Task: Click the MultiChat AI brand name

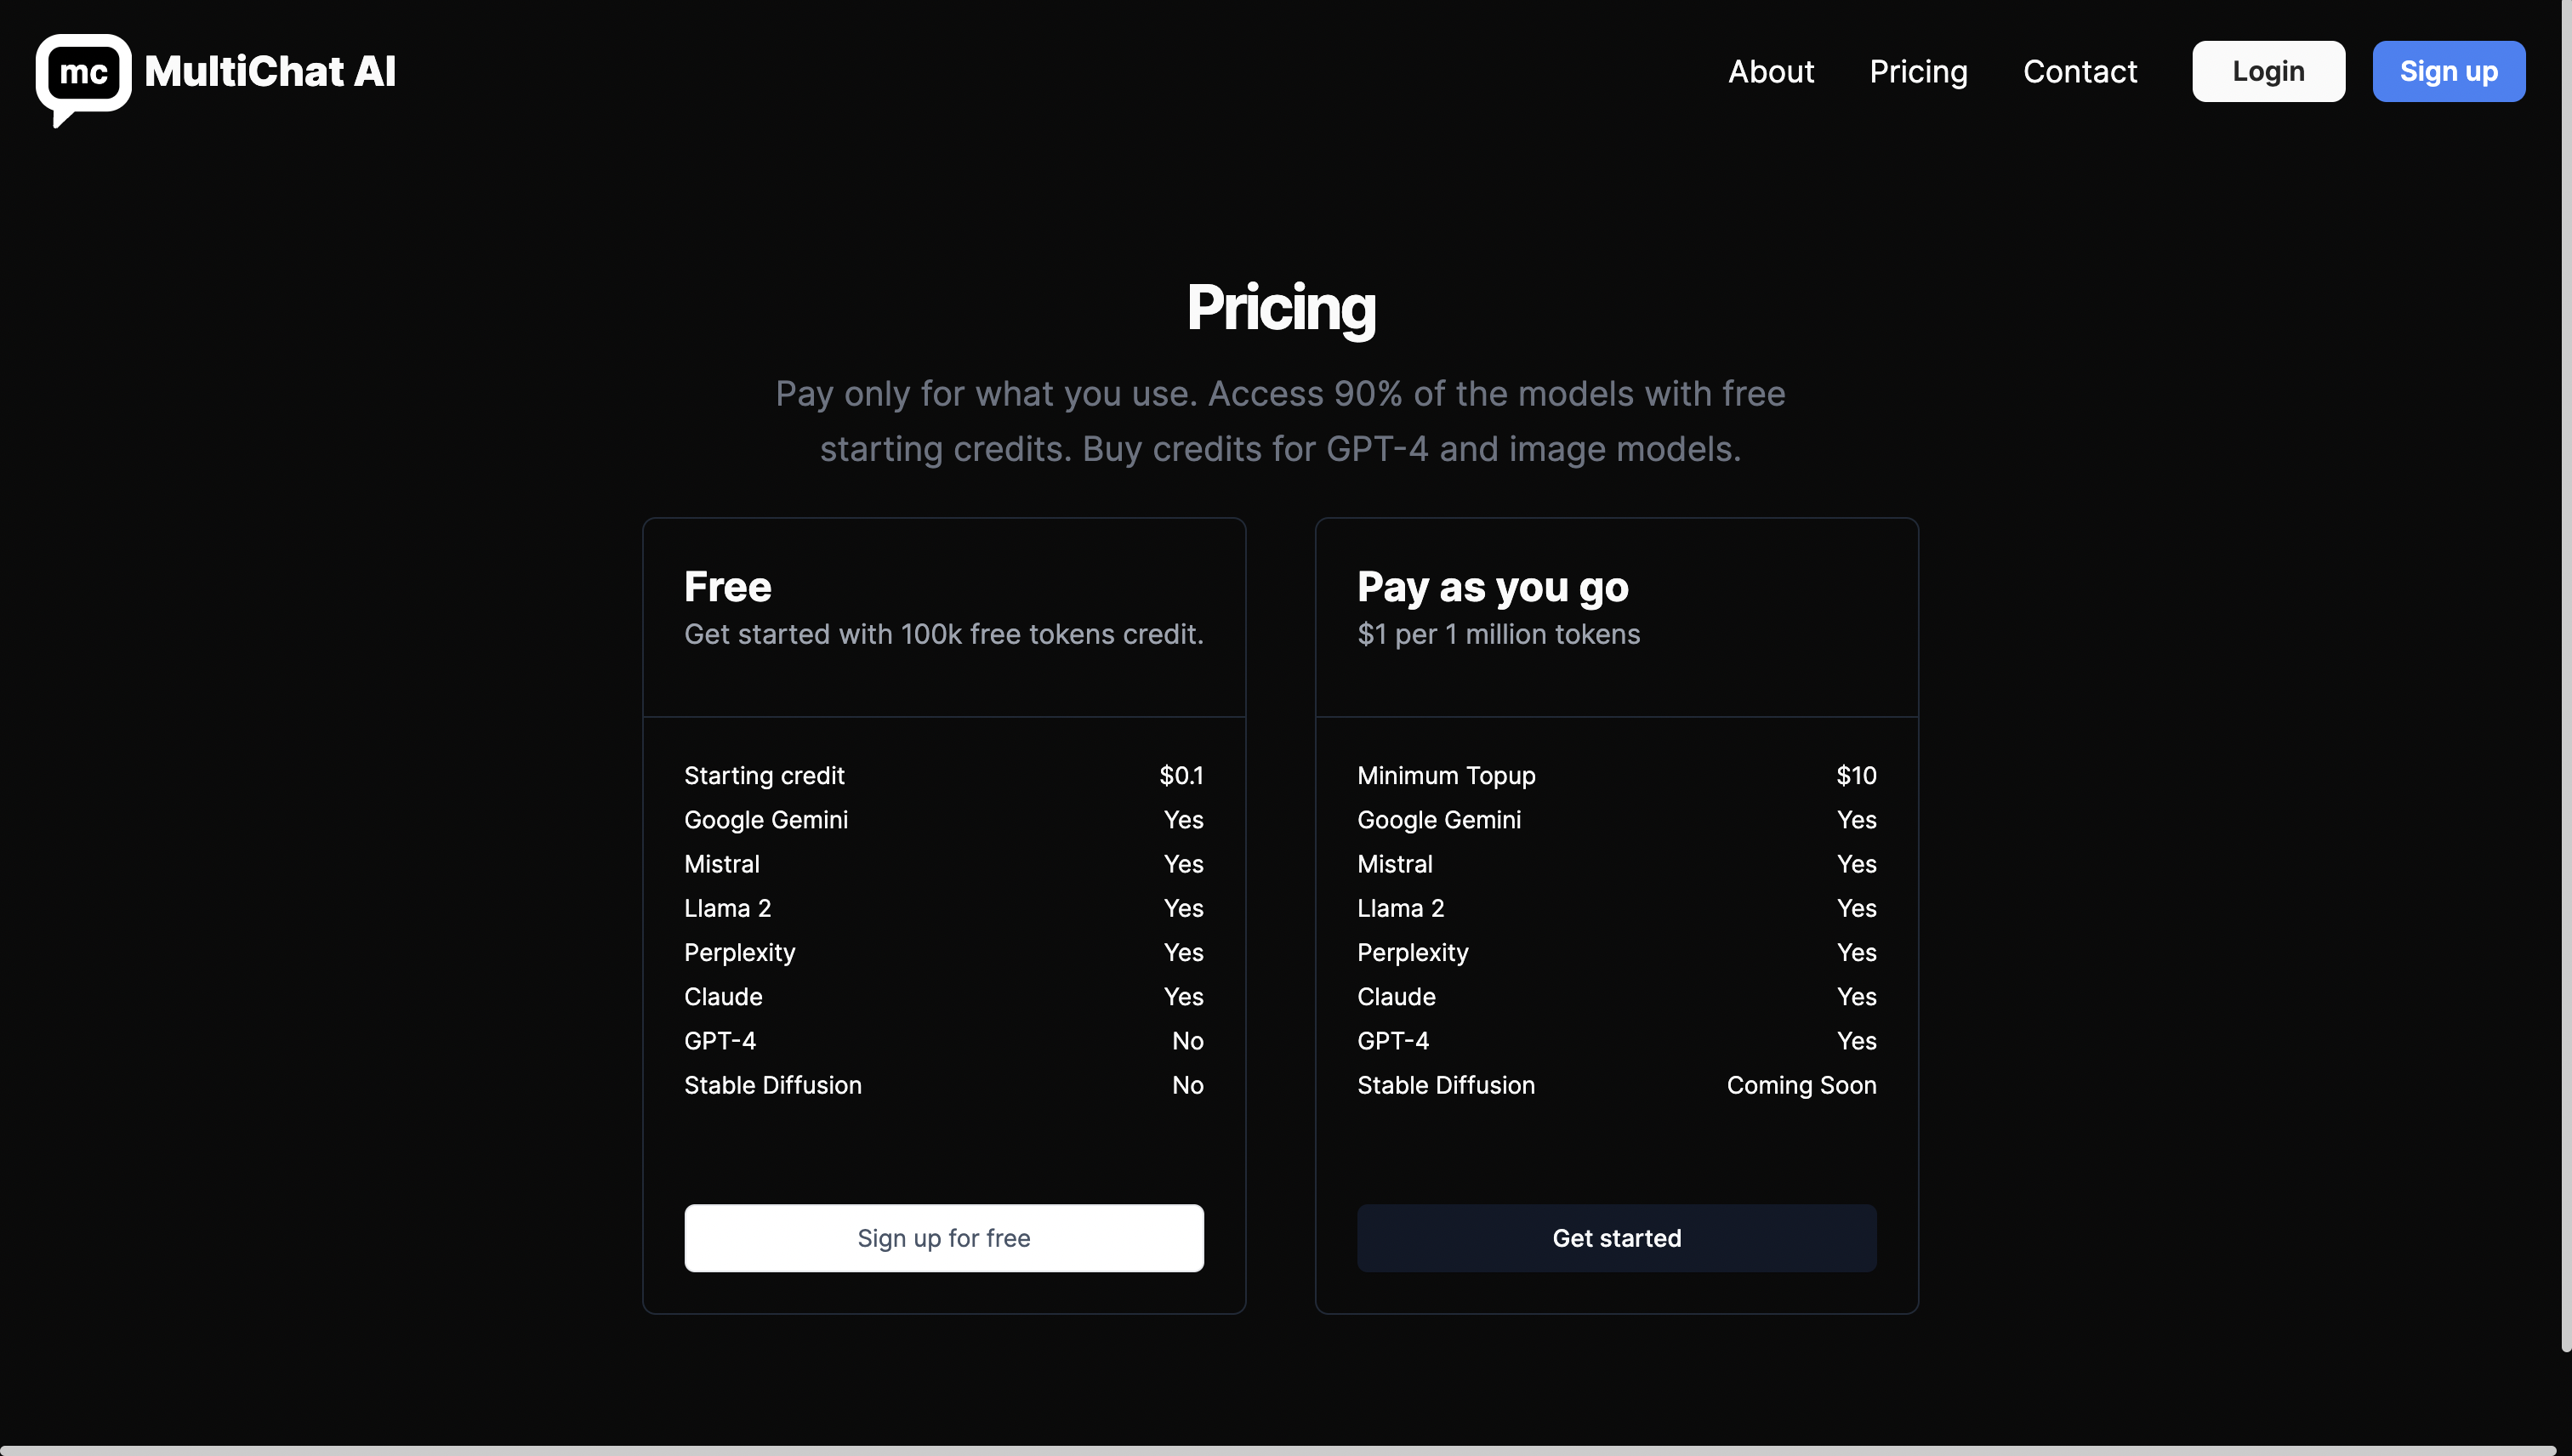Action: 270,72
